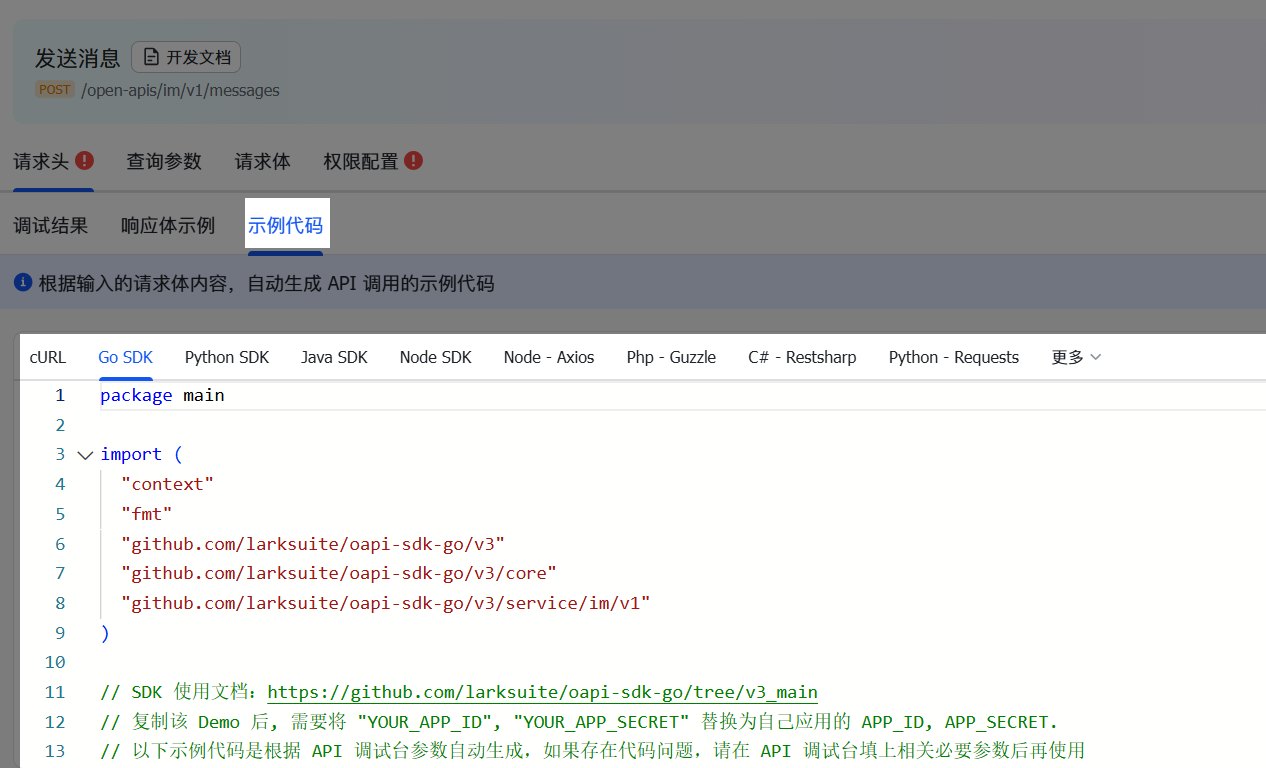The width and height of the screenshot is (1266, 768).
Task: Open the 权限配置 tab
Action: point(360,161)
